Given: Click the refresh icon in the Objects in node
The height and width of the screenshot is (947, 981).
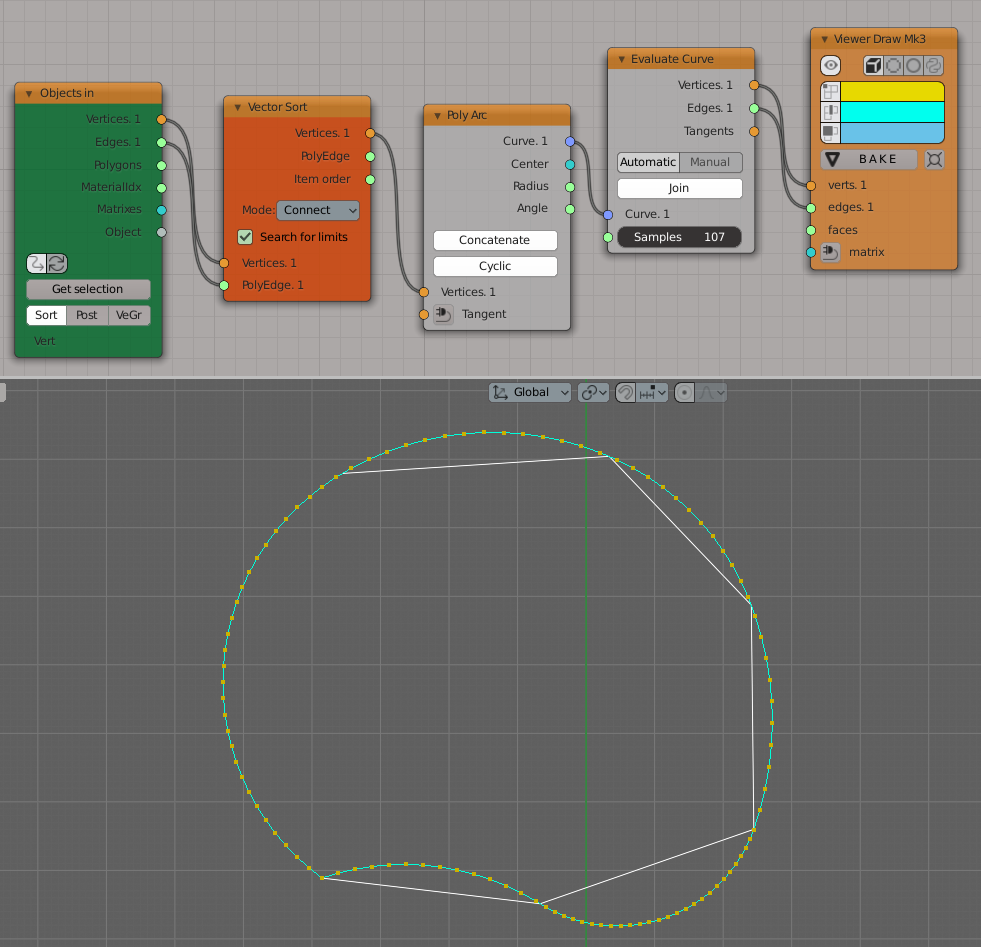Looking at the screenshot, I should point(57,263).
